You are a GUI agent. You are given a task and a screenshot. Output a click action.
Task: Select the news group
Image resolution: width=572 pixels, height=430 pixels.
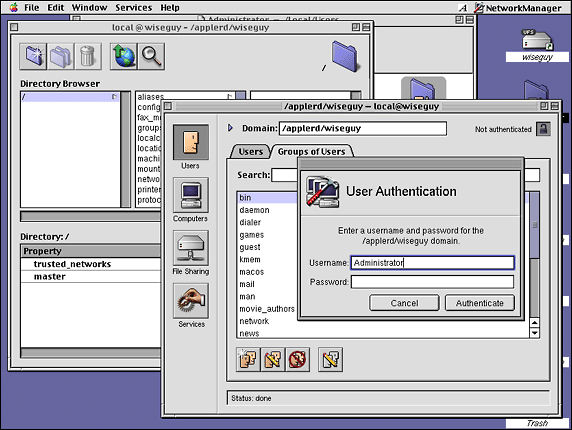point(267,333)
